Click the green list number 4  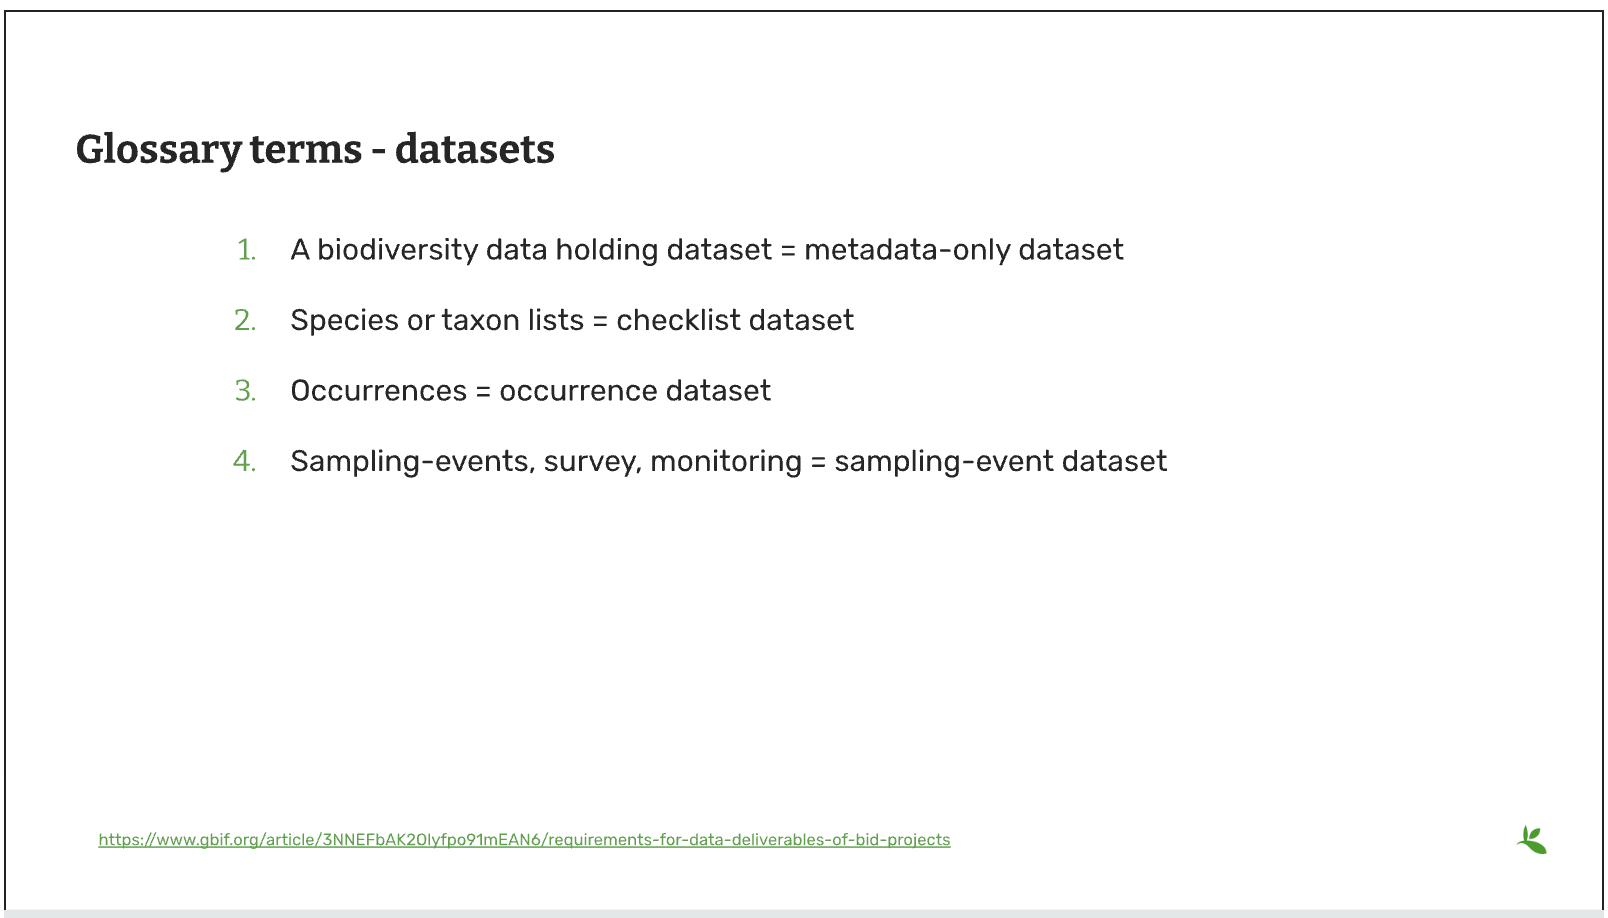click(x=245, y=461)
